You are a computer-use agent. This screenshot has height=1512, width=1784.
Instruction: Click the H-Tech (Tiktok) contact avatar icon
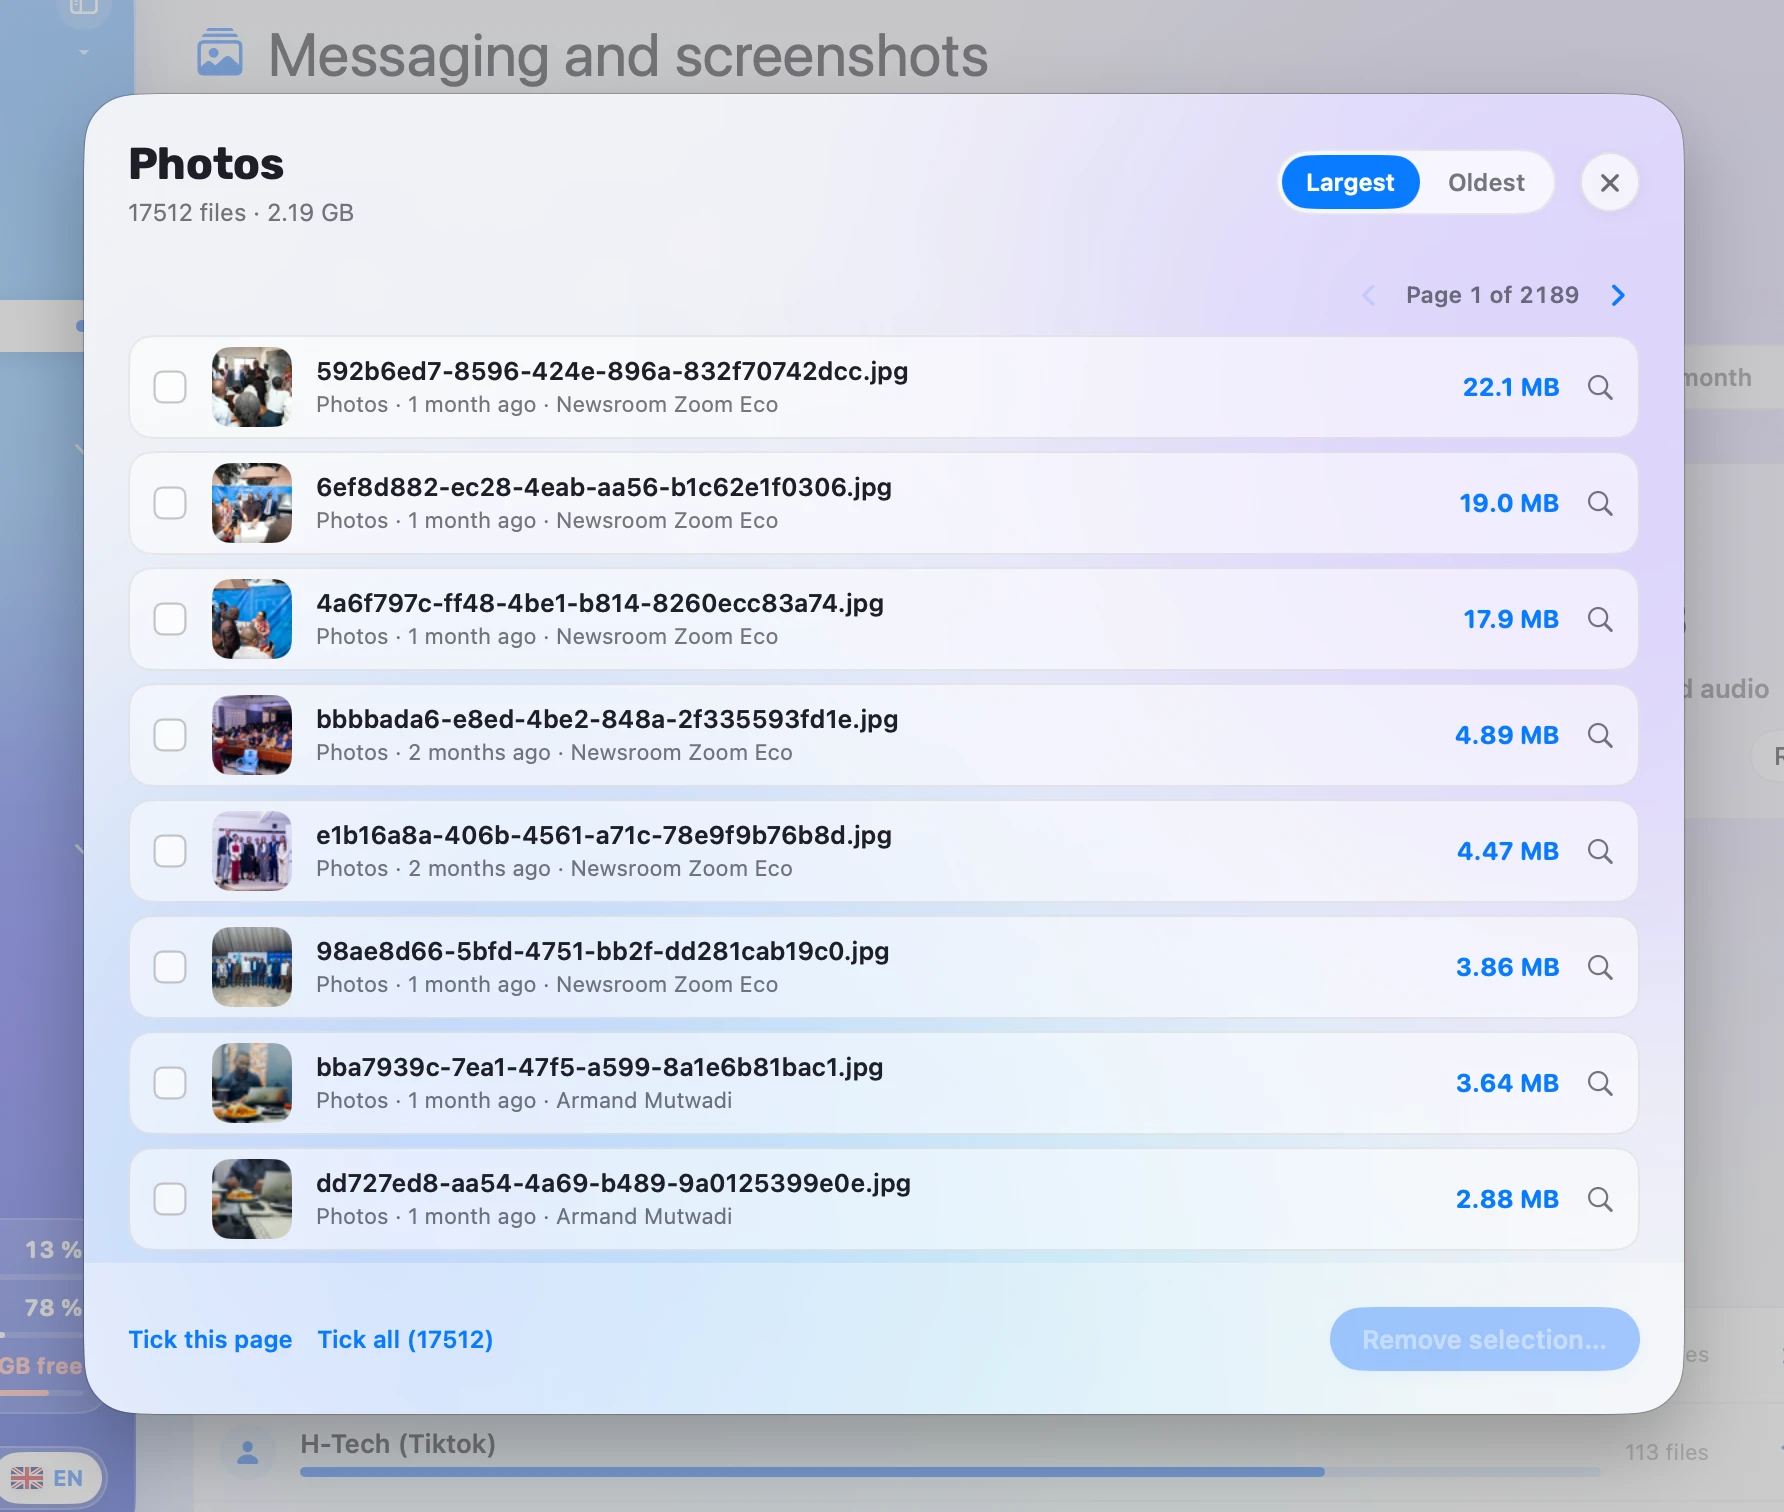[x=248, y=1452]
